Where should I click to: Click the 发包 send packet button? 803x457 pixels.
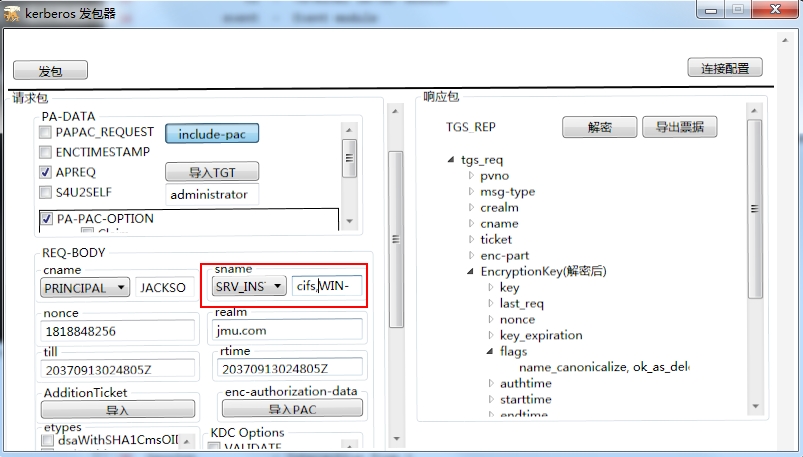(x=50, y=71)
